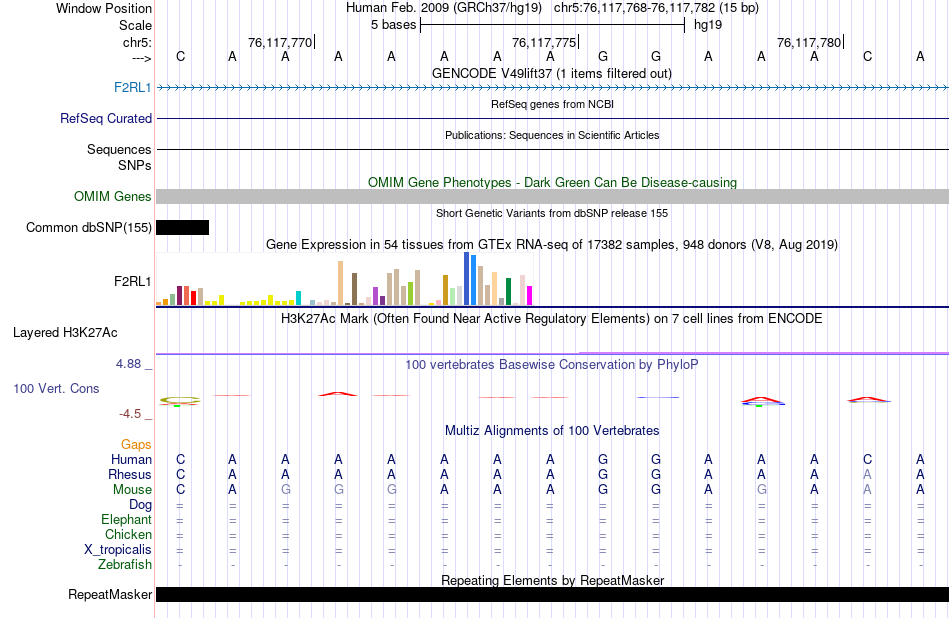This screenshot has width=950, height=618.
Task: Open the RefSeq Curated track label
Action: 105,118
